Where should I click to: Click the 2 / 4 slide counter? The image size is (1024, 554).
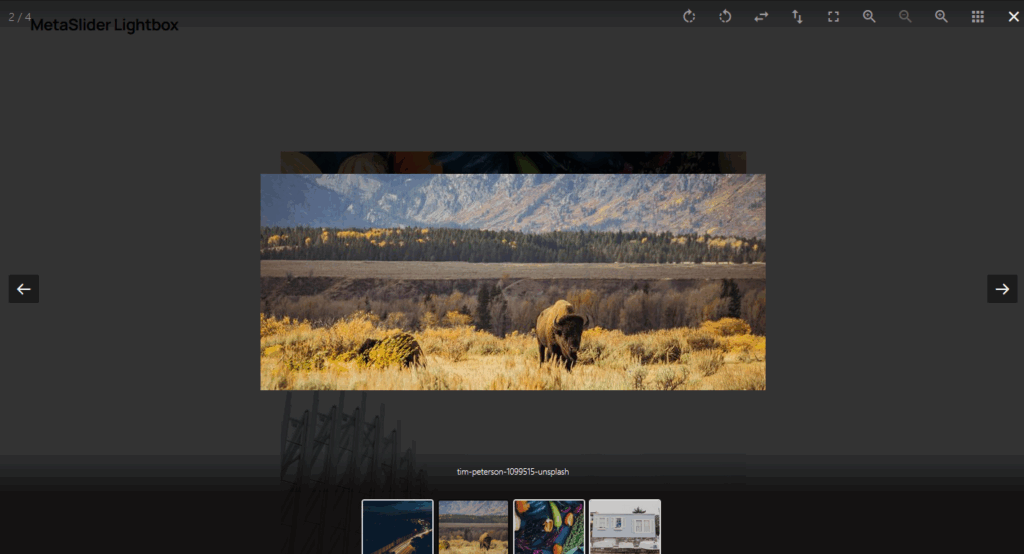tap(19, 16)
